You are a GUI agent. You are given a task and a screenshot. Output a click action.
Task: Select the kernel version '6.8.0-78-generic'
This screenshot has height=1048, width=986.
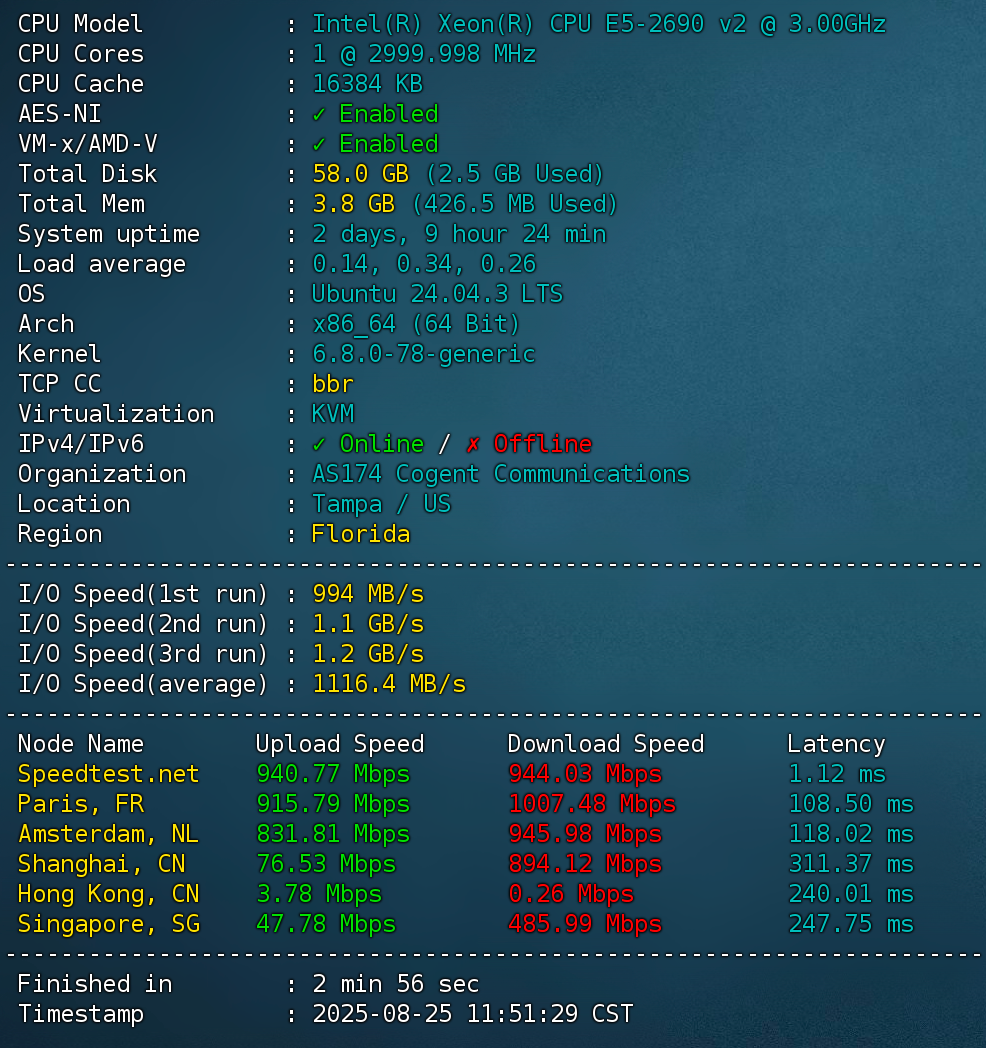click(x=424, y=354)
